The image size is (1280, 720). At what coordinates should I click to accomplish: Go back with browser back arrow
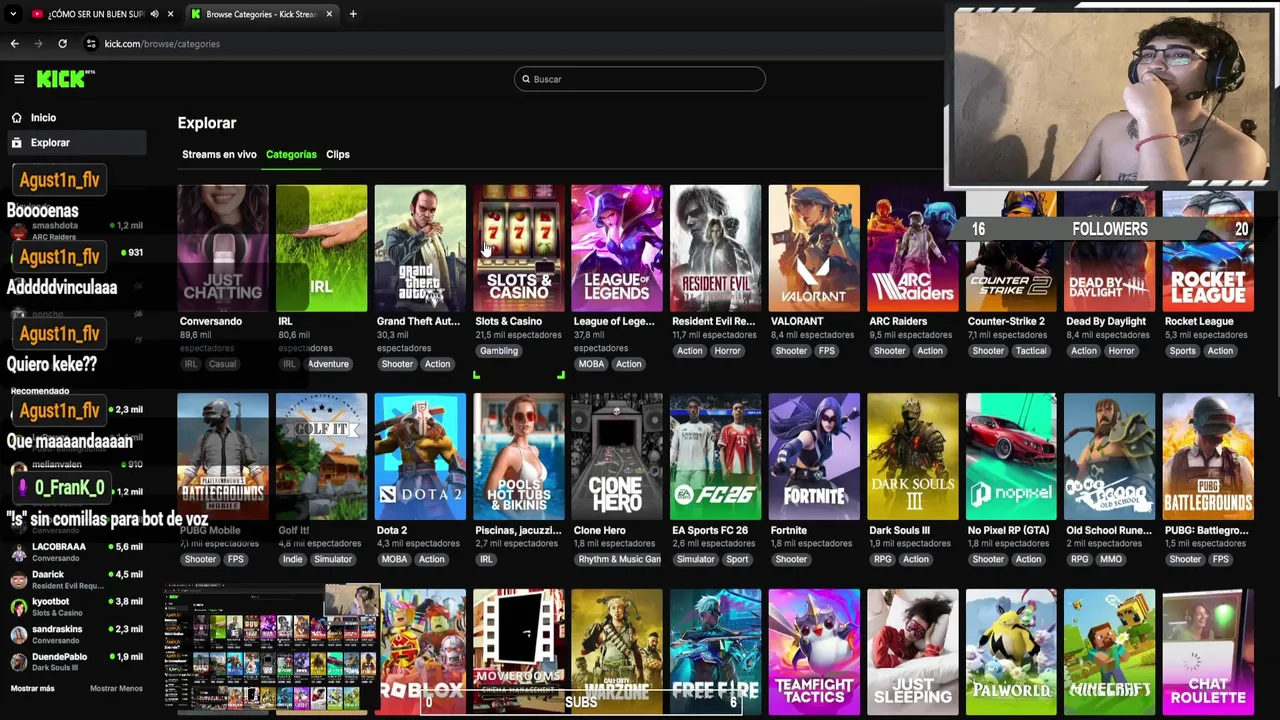tap(14, 44)
